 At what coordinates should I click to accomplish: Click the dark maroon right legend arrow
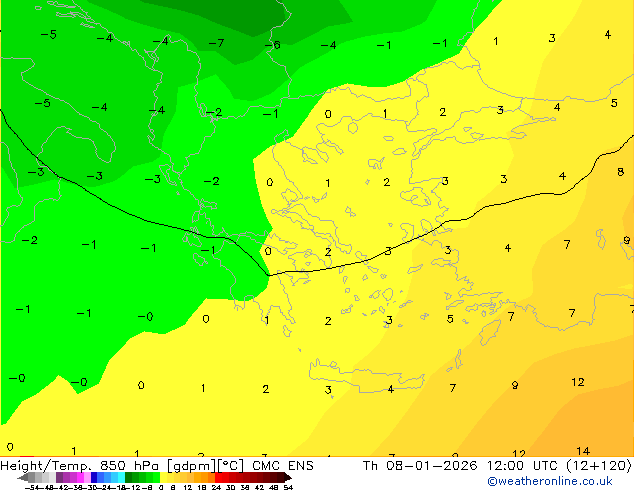pos(287,478)
